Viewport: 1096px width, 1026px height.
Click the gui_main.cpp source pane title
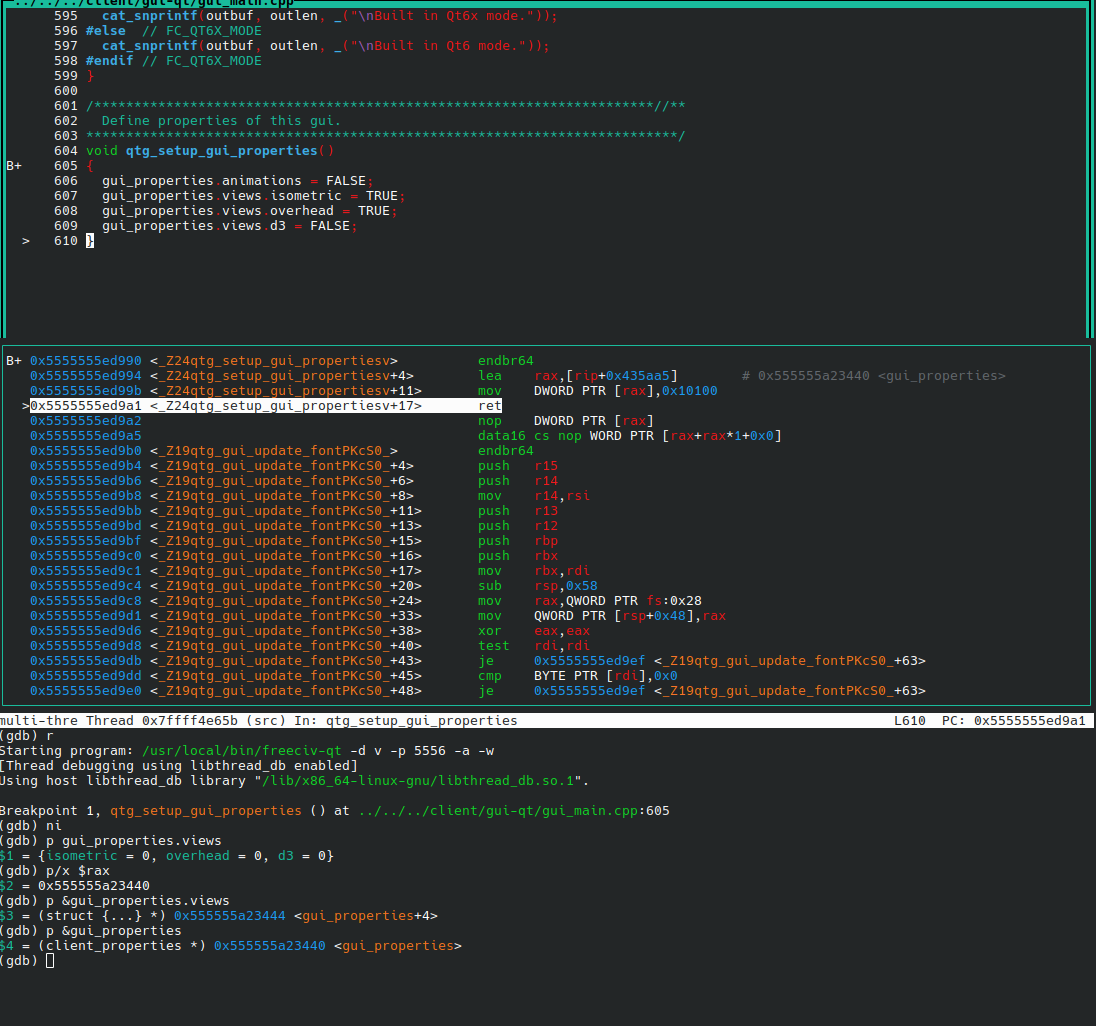[x=150, y=3]
